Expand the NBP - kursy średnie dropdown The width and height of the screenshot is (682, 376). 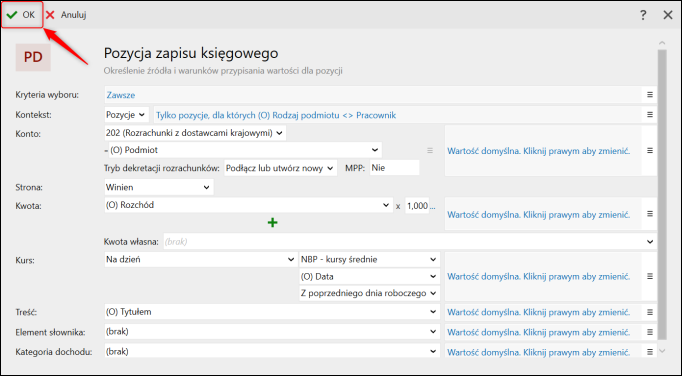tap(369, 259)
